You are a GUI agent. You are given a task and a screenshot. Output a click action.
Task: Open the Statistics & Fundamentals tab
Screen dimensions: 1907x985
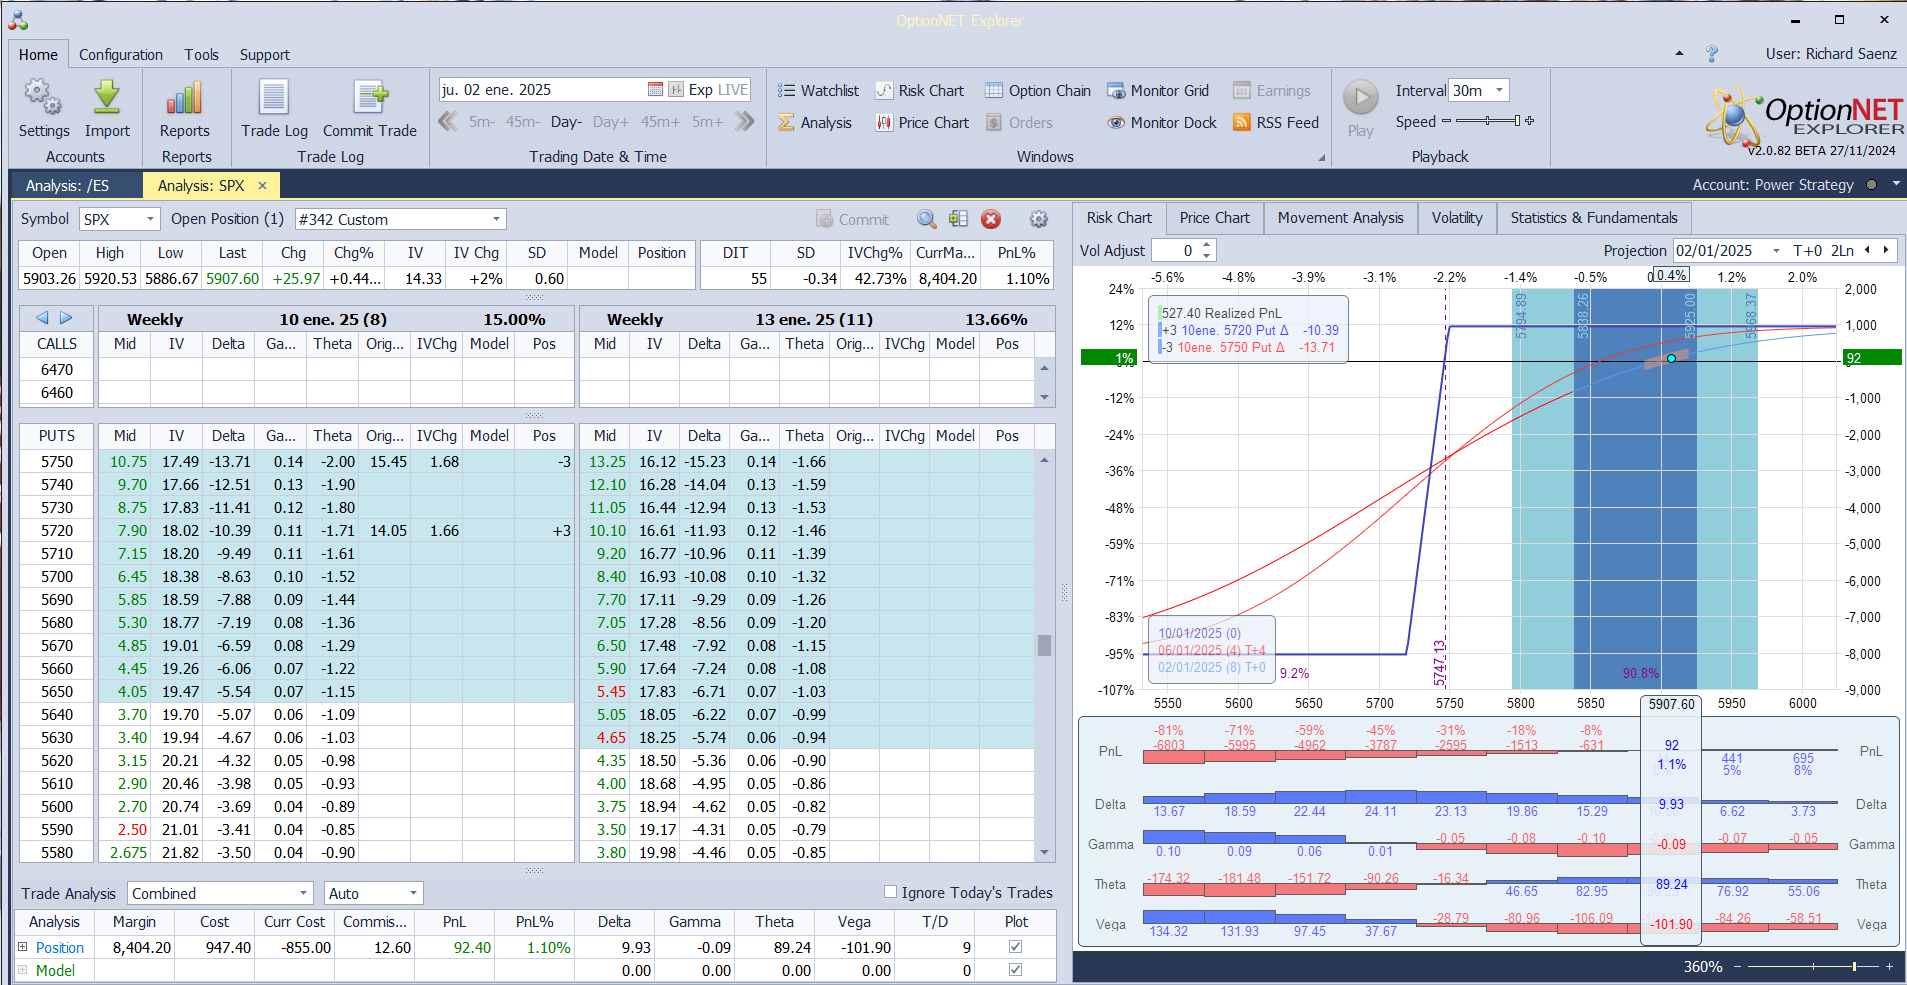[1593, 218]
